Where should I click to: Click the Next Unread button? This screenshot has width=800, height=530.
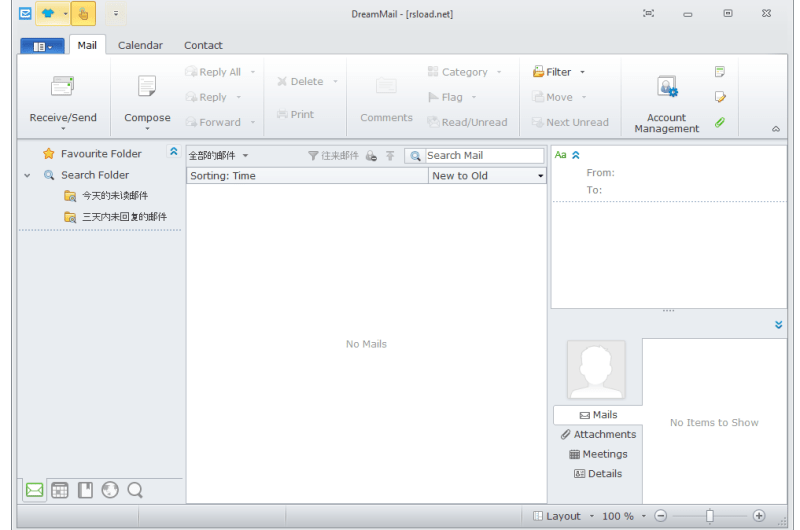tap(570, 122)
